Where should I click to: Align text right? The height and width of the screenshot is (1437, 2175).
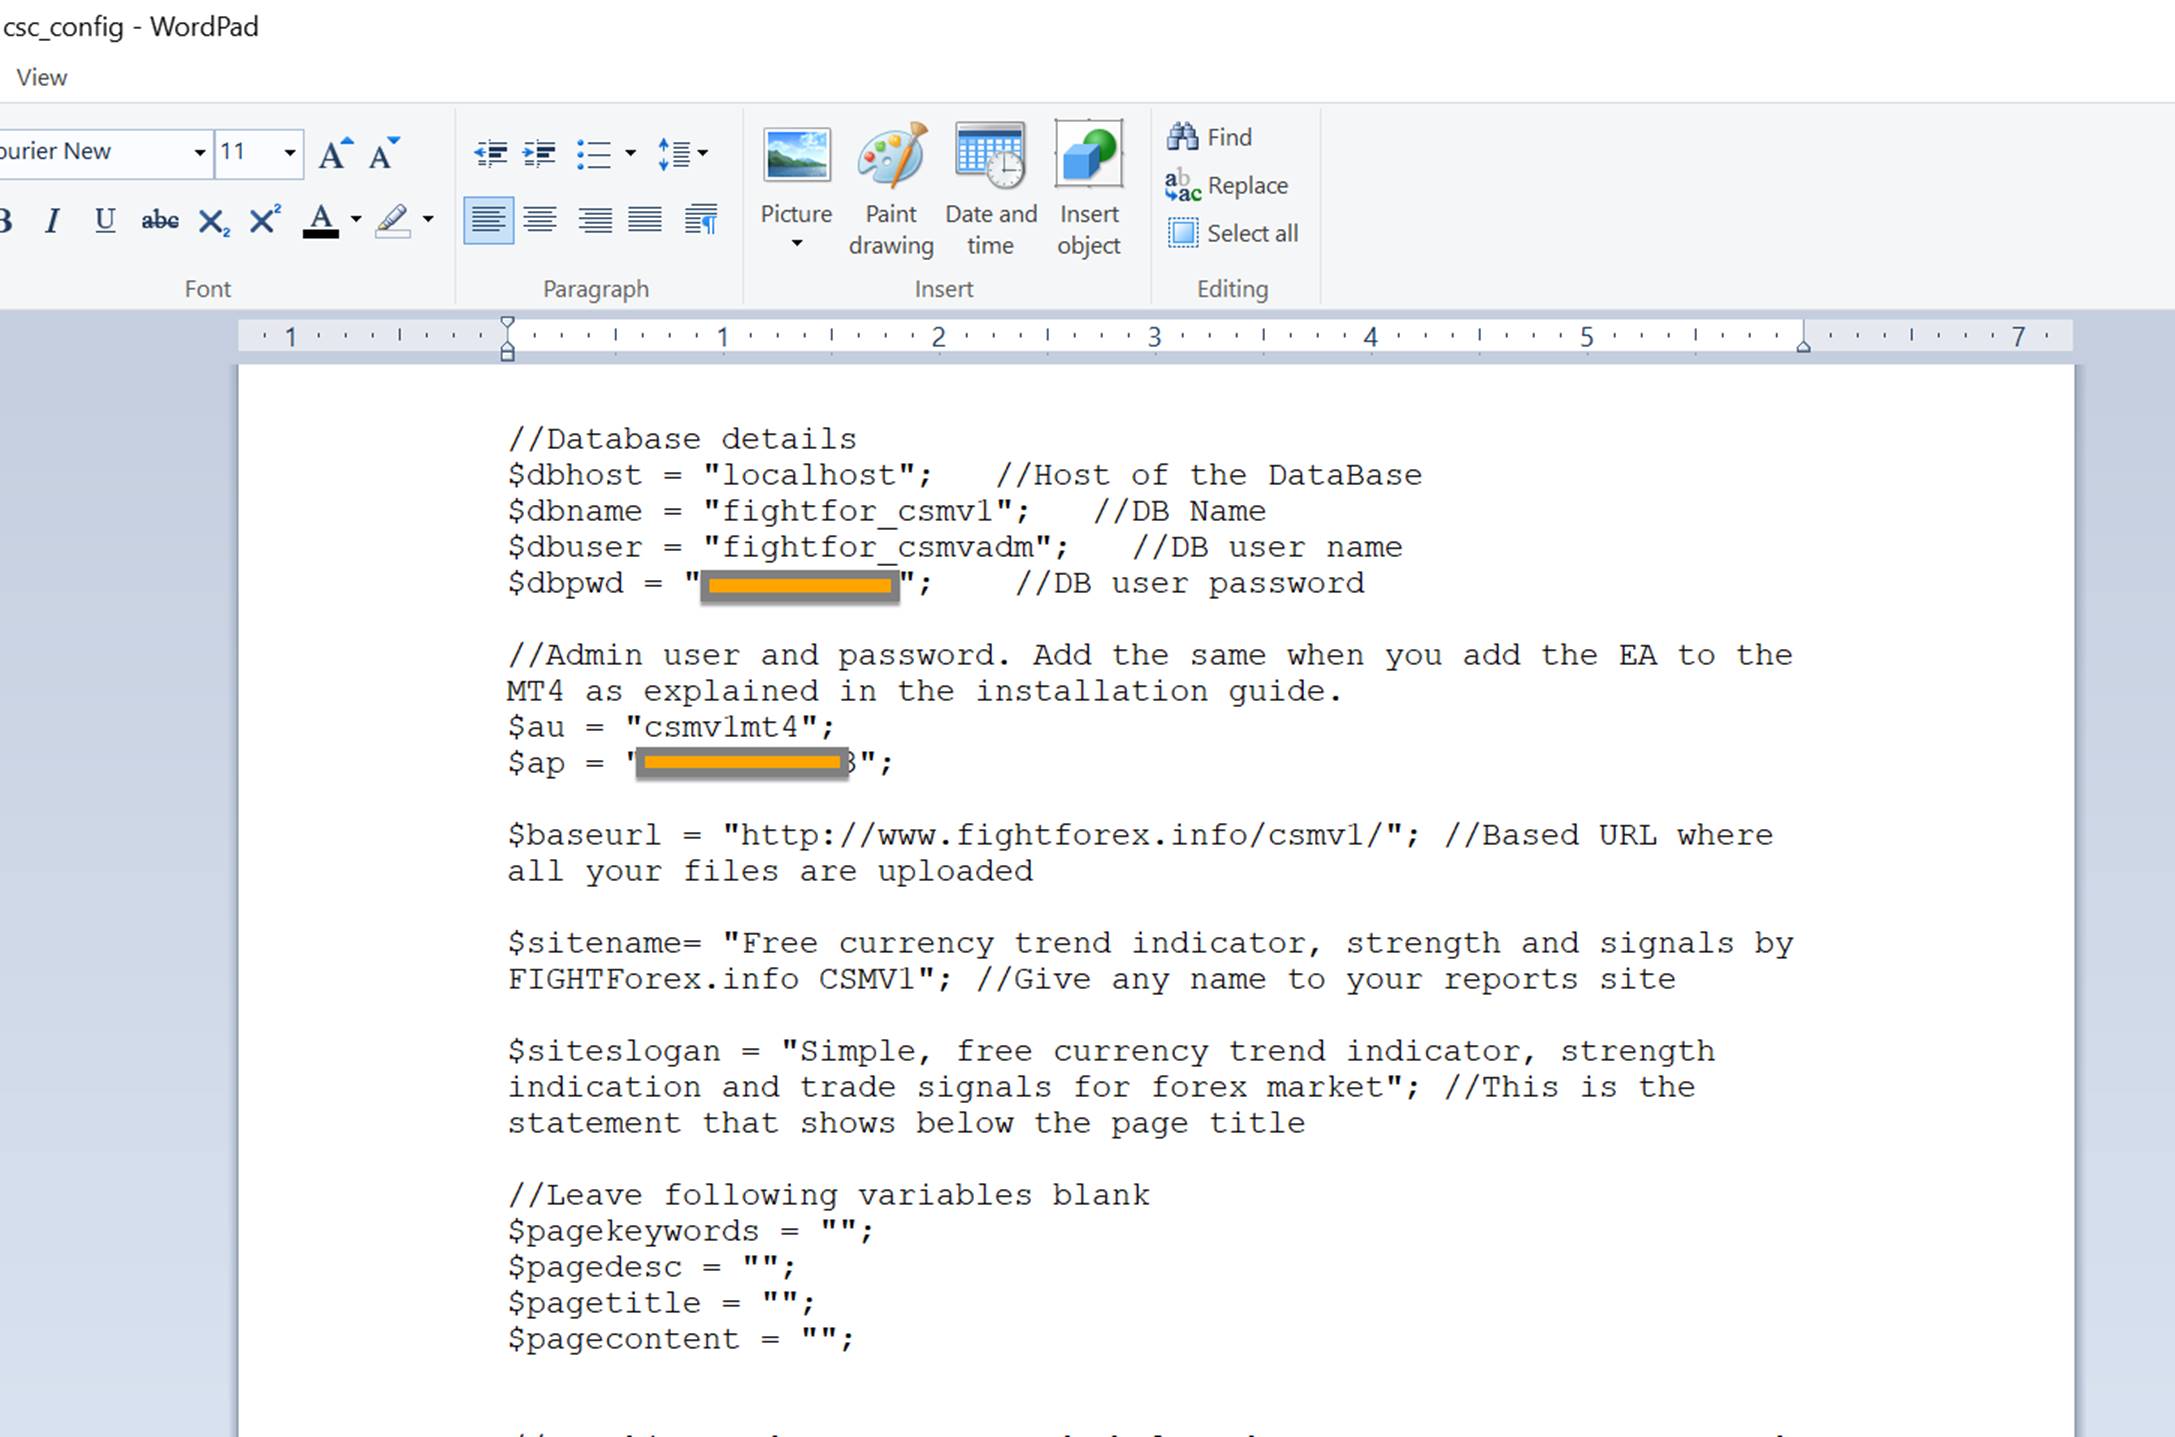(594, 220)
